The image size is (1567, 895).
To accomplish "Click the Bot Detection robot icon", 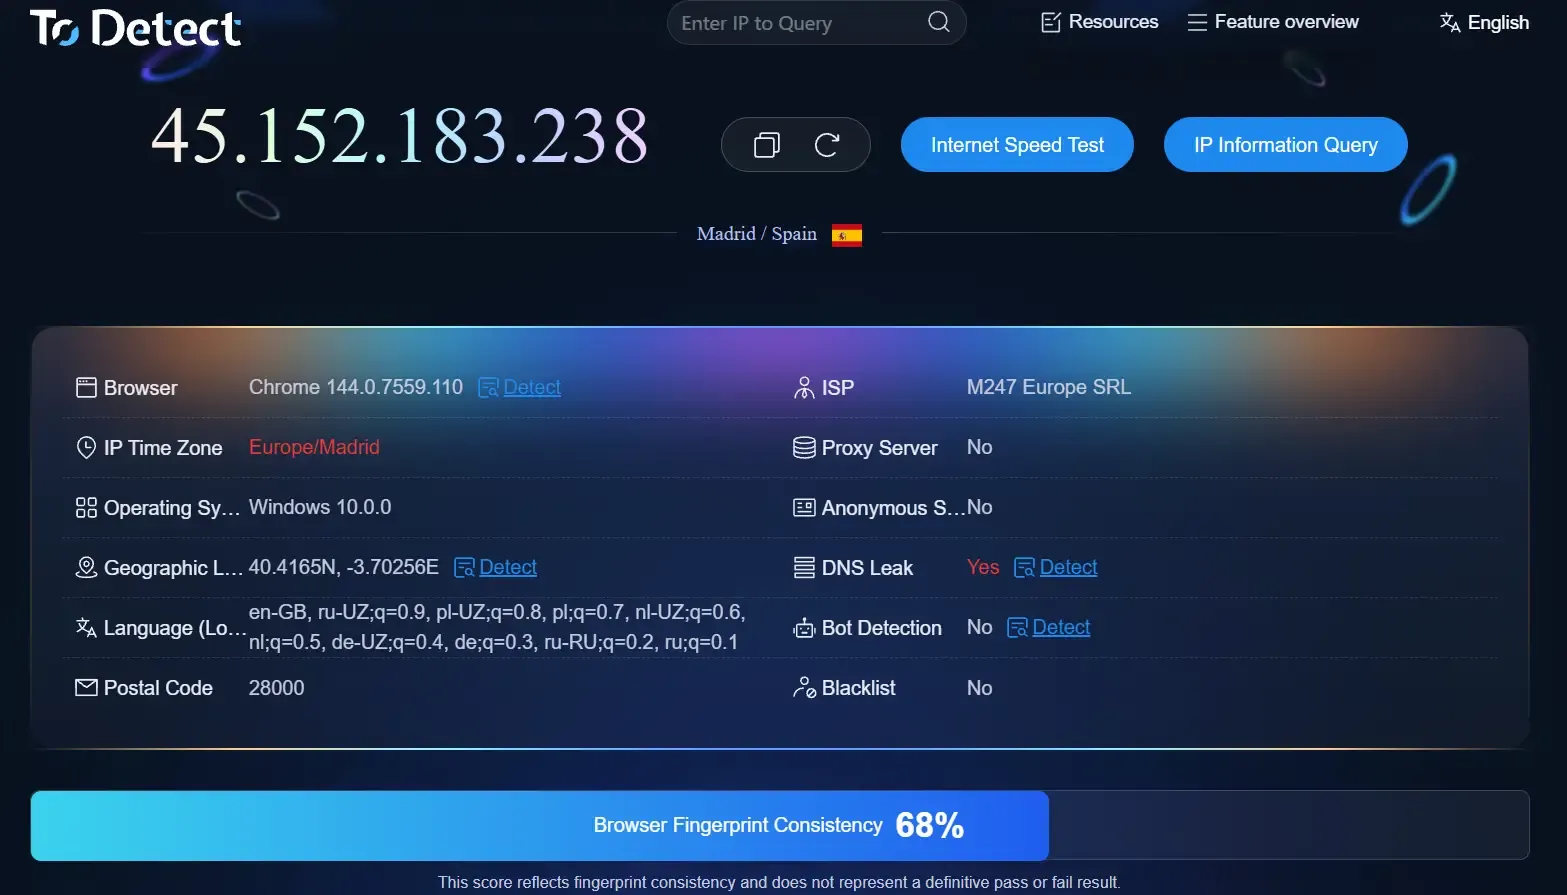I will 804,628.
